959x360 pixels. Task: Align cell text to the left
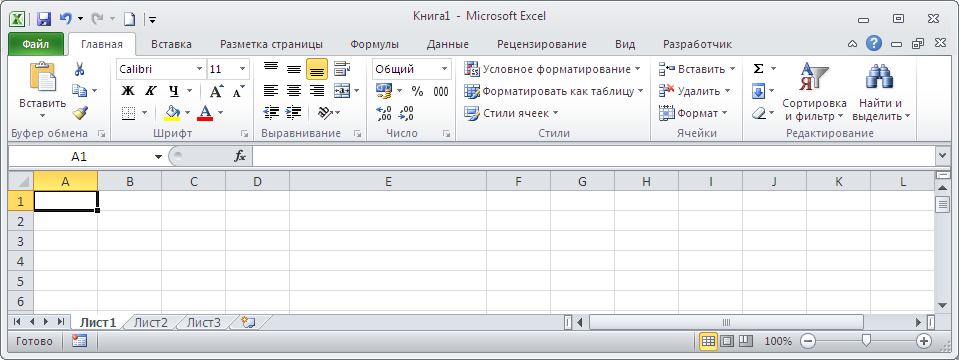pos(270,91)
